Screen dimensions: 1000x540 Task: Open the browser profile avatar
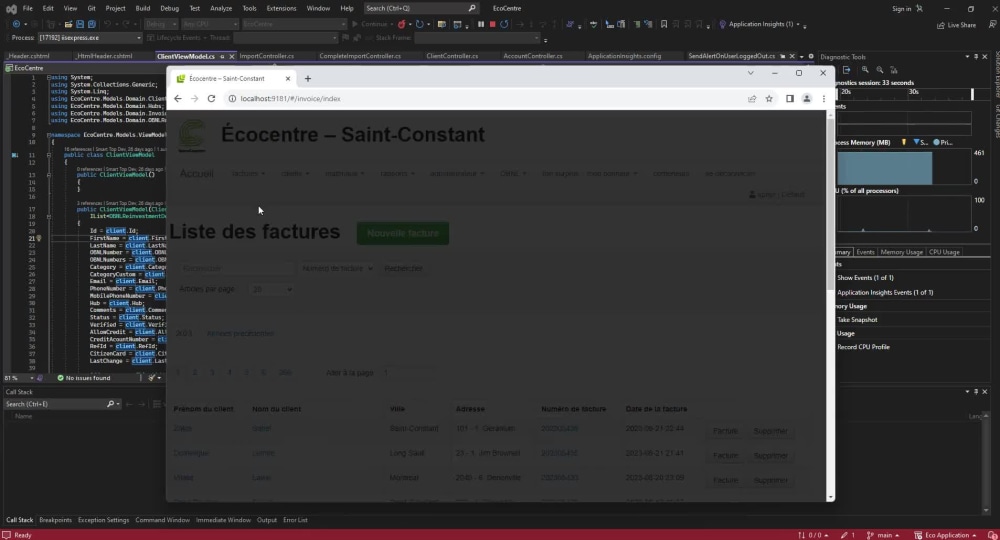pyautogui.click(x=807, y=99)
